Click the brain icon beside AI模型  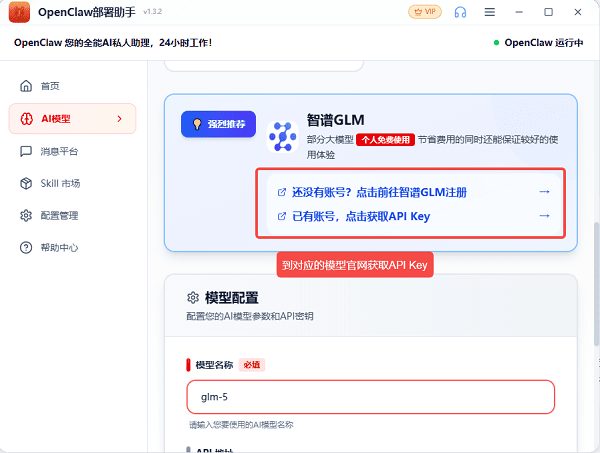pos(26,119)
